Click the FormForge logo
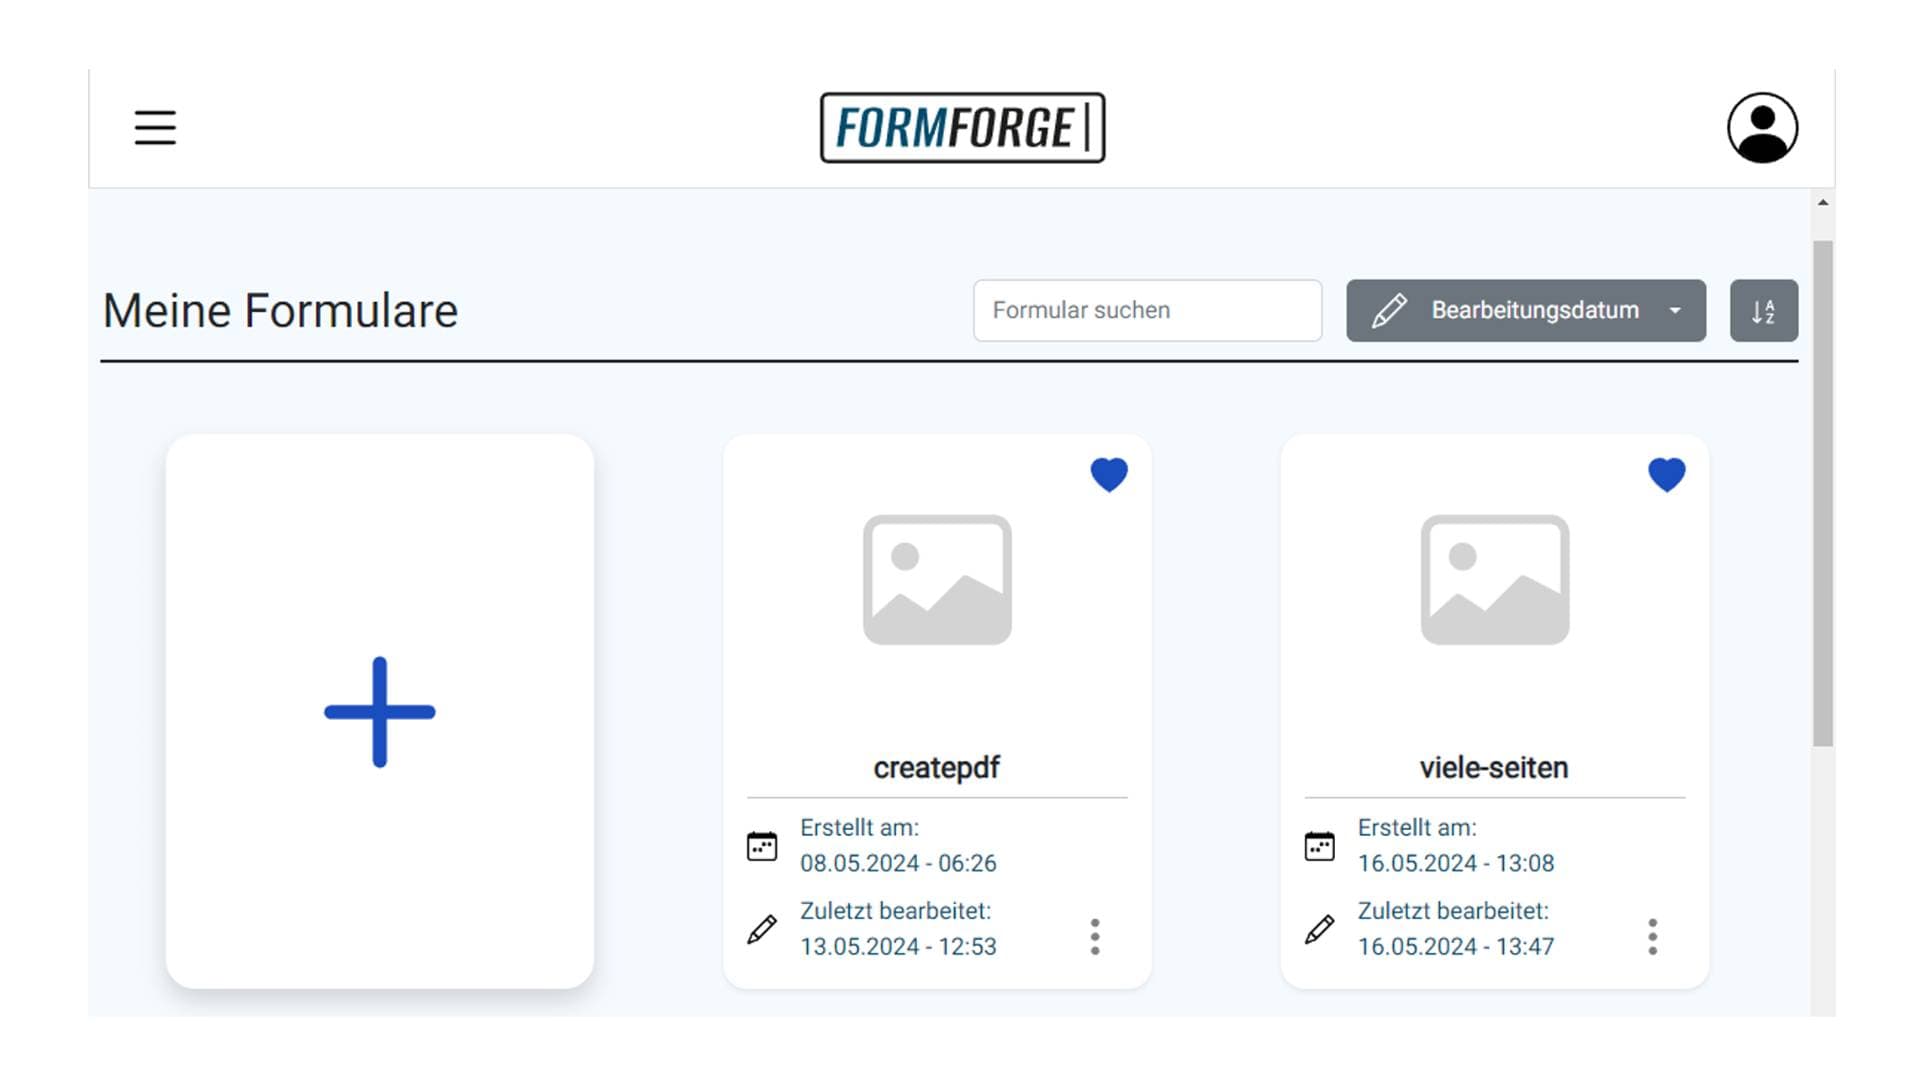This screenshot has height=1080, width=1920. point(962,128)
